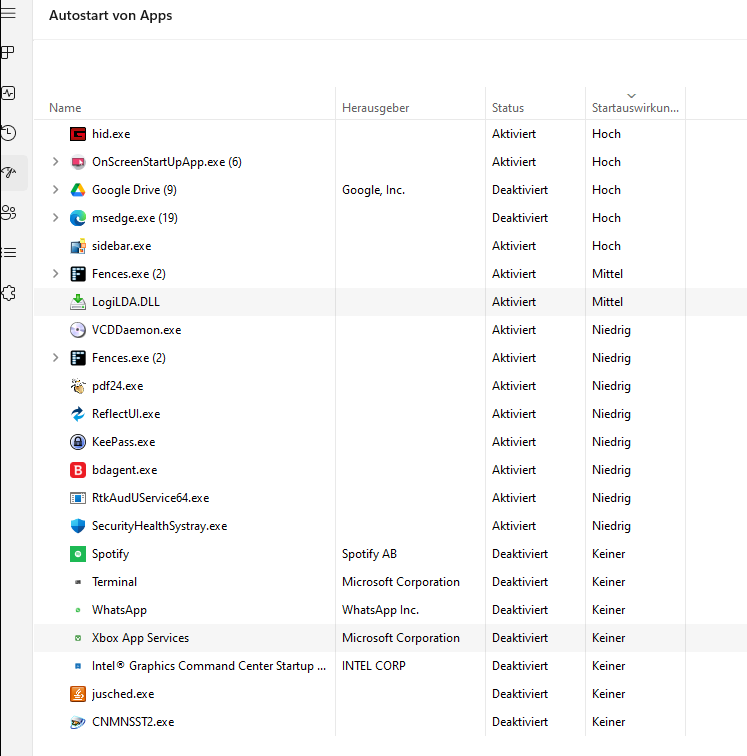The image size is (747, 756).
Task: Expand the Fences.exe group rated Niedrig
Action: coord(55,358)
